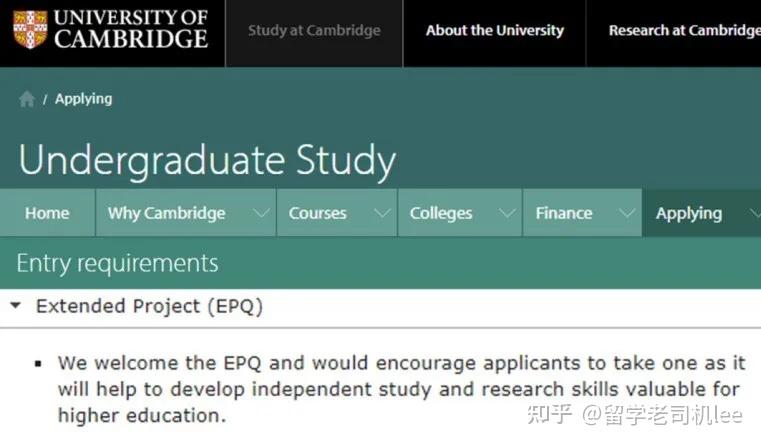The image size is (761, 446).
Task: Expand the Applying menu chevron
Action: coord(753,213)
